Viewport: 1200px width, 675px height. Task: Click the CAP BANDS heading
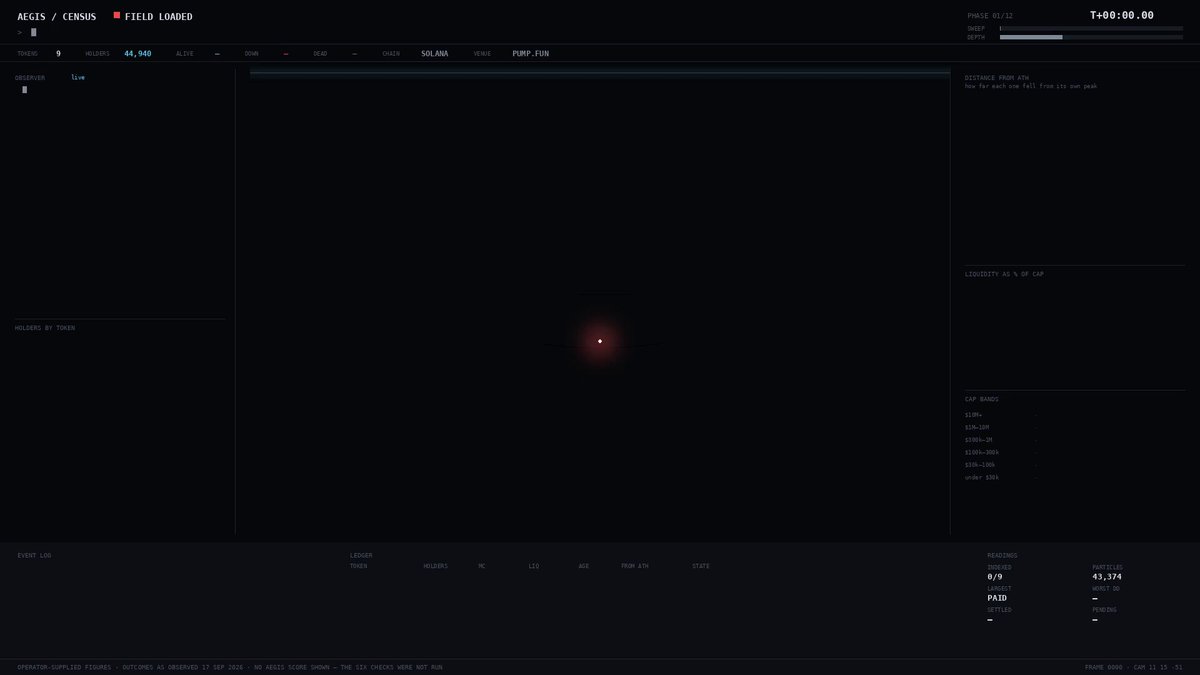982,399
